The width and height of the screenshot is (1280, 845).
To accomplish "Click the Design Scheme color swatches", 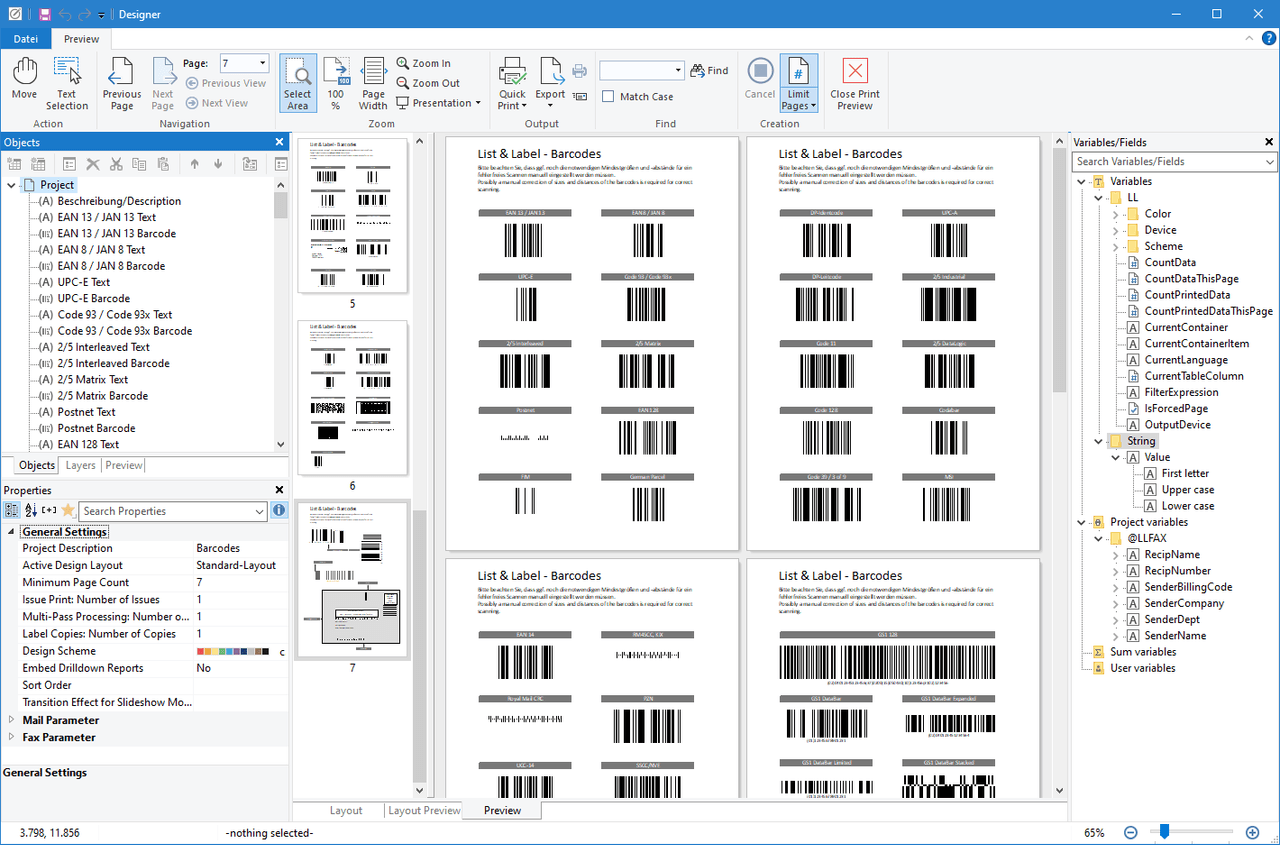I will 233,652.
